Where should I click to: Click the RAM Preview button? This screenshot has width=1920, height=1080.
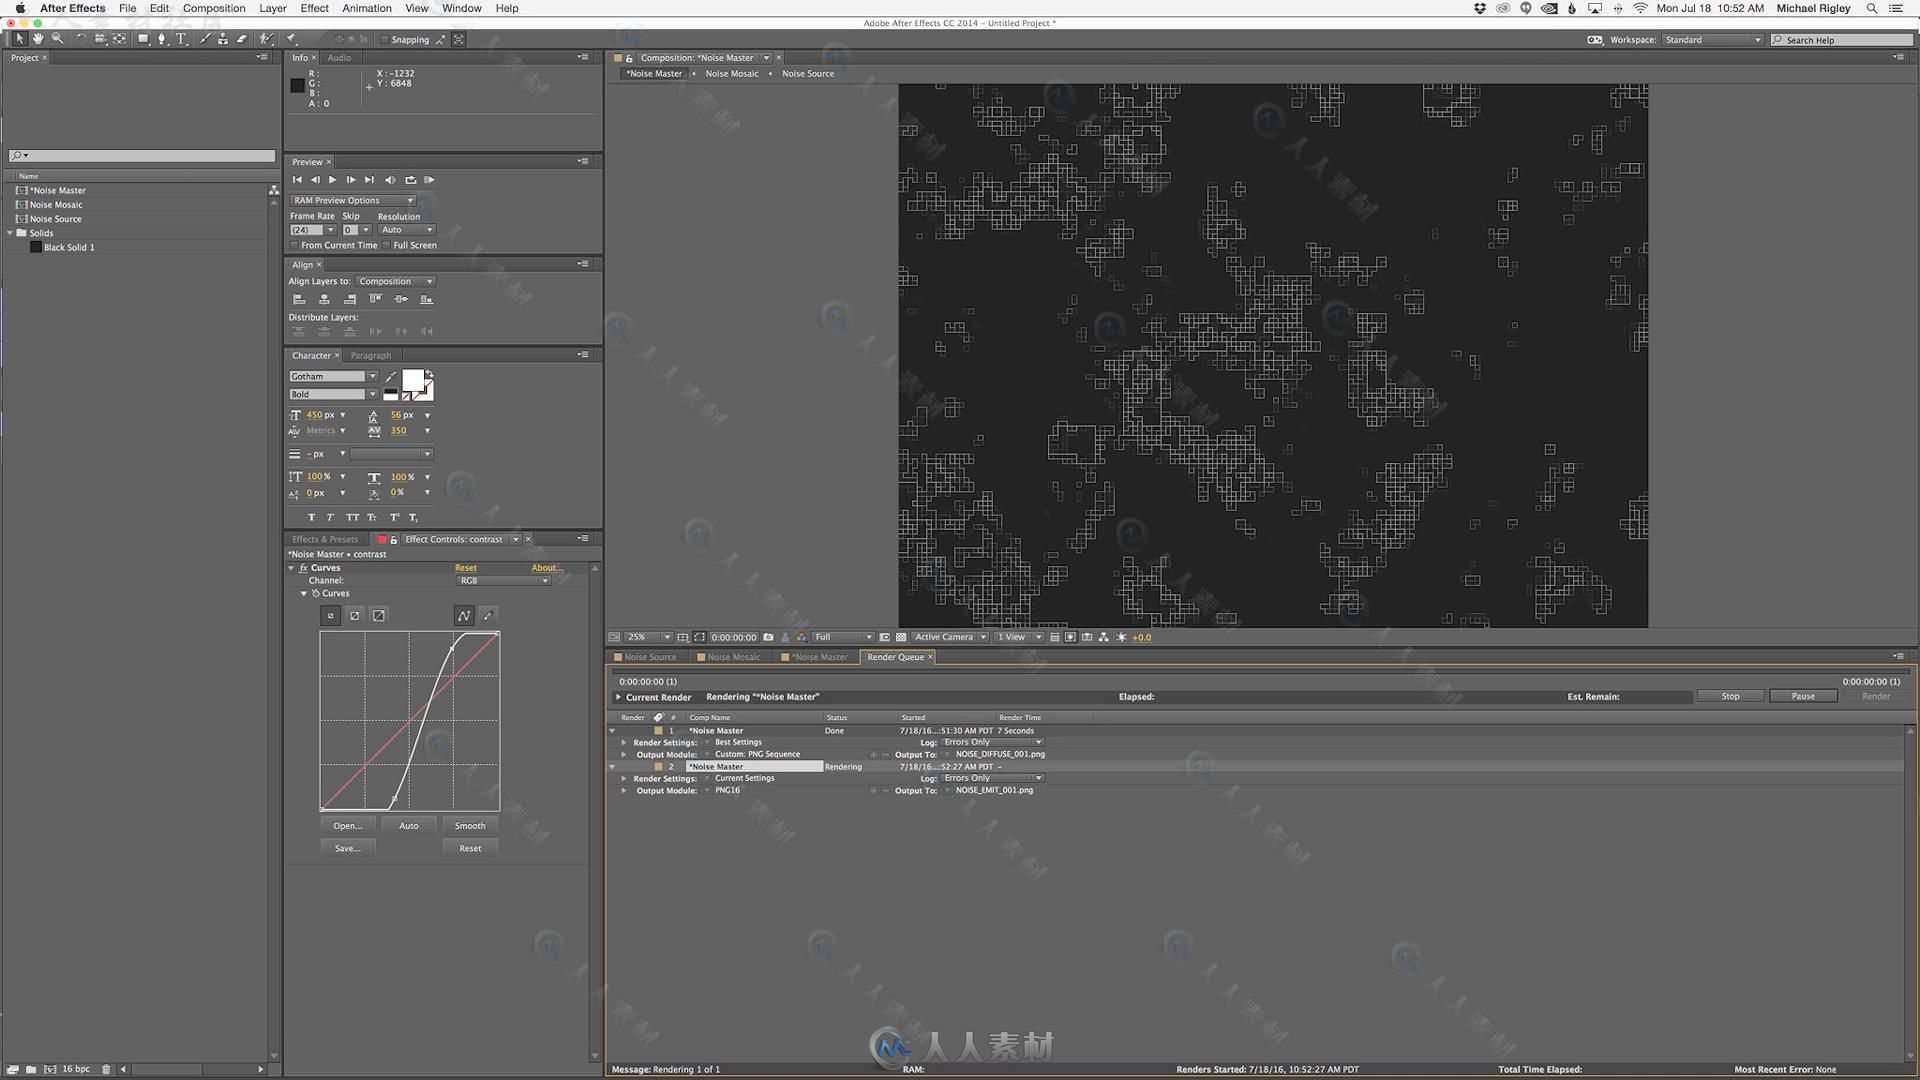(x=429, y=179)
